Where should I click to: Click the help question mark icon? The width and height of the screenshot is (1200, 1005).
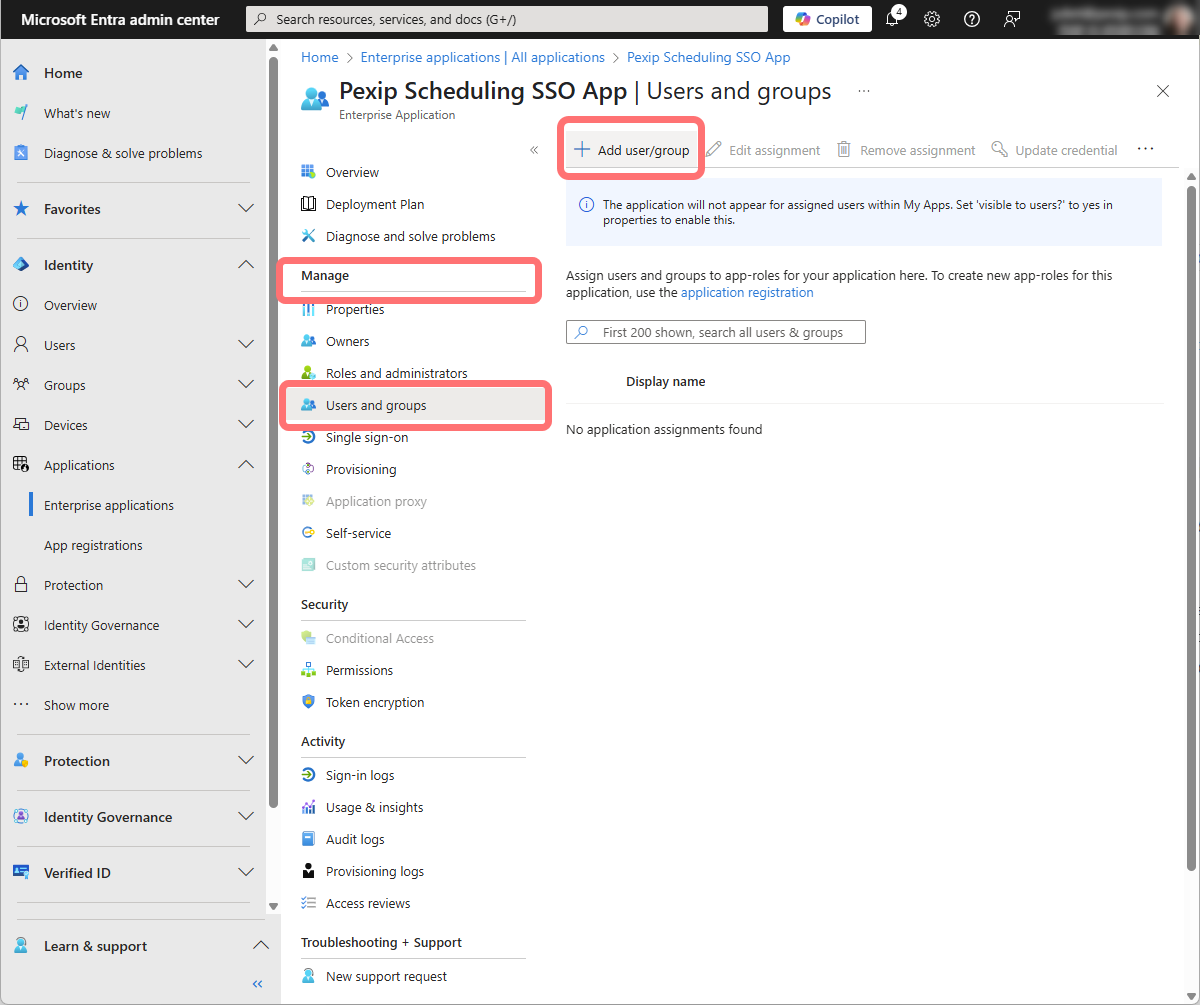[x=971, y=19]
